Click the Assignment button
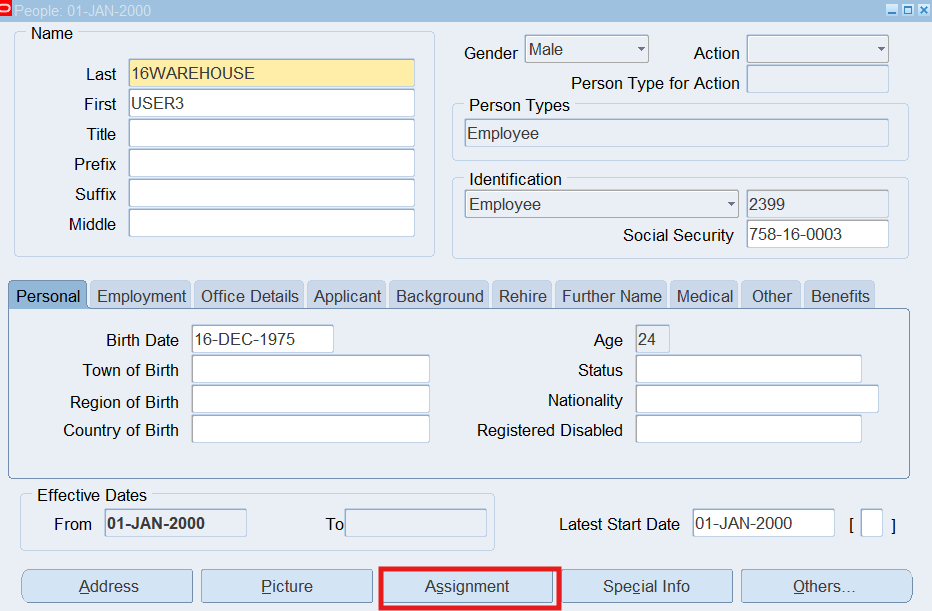 tap(467, 587)
